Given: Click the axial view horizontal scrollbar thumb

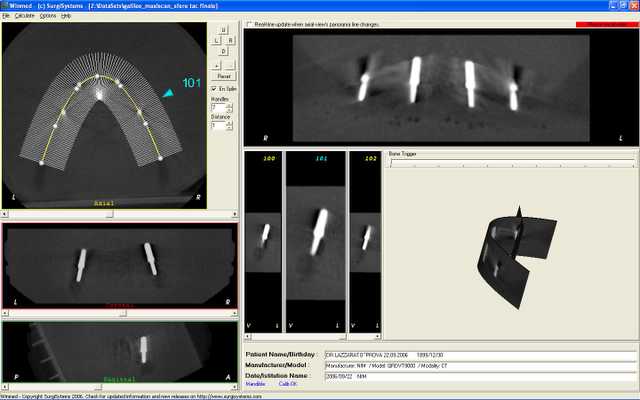Looking at the screenshot, I should click(x=109, y=214).
